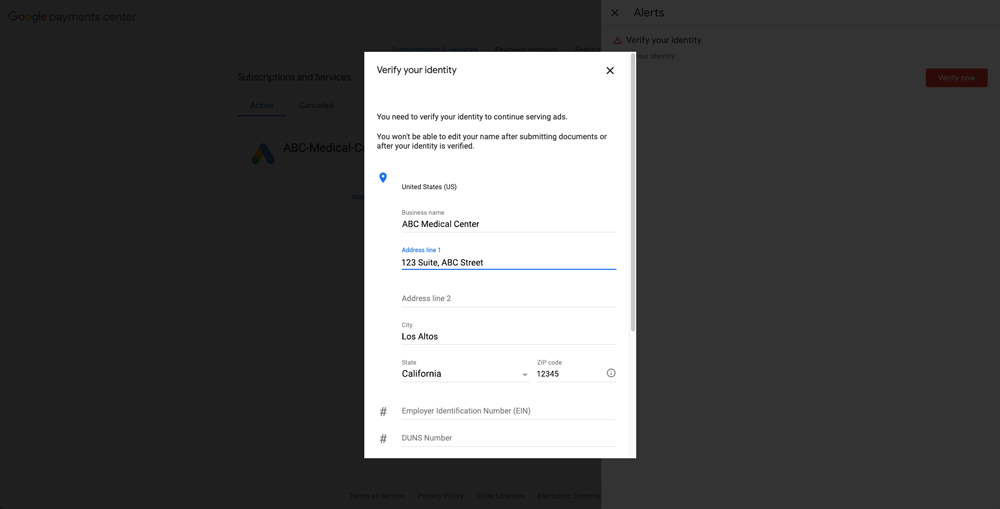1000x509 pixels.
Task: Click the blue location pin icon
Action: coord(383,177)
